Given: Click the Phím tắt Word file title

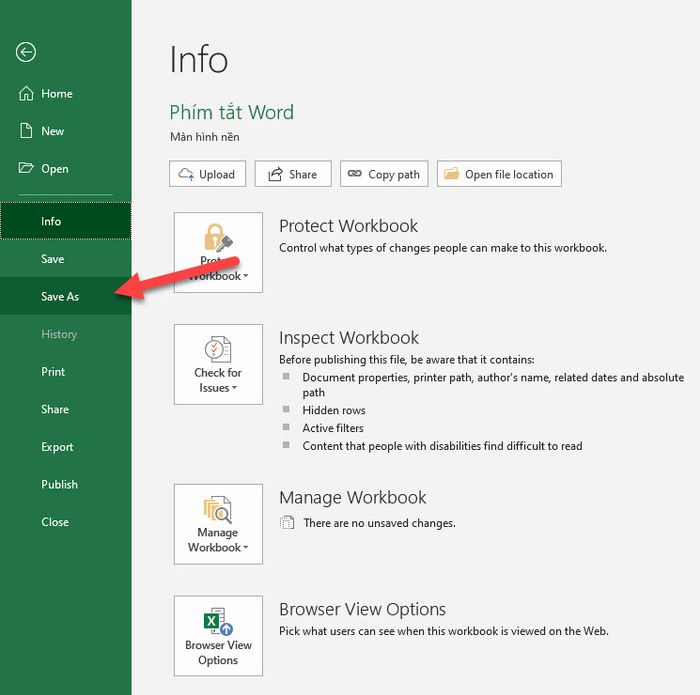Looking at the screenshot, I should [x=232, y=112].
